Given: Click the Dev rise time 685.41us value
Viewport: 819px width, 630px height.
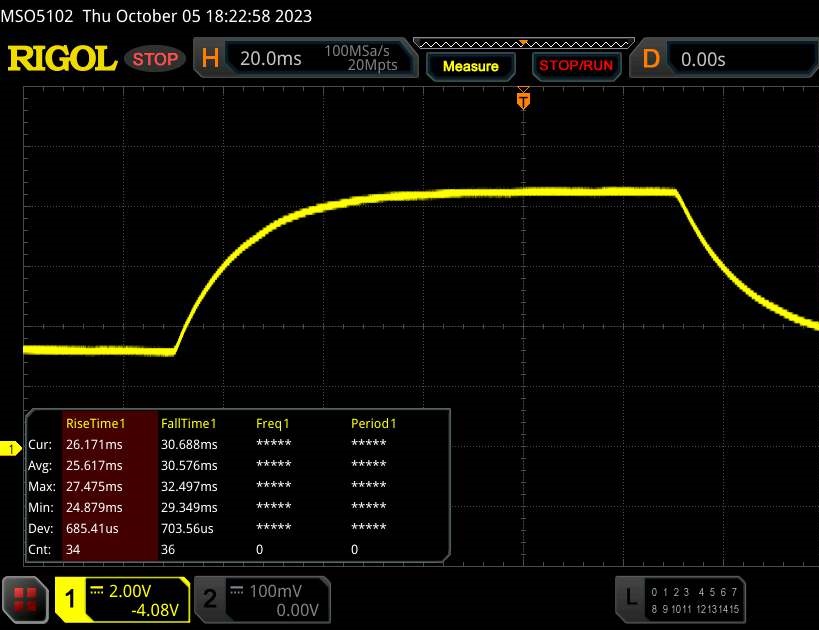Looking at the screenshot, I should coord(92,528).
